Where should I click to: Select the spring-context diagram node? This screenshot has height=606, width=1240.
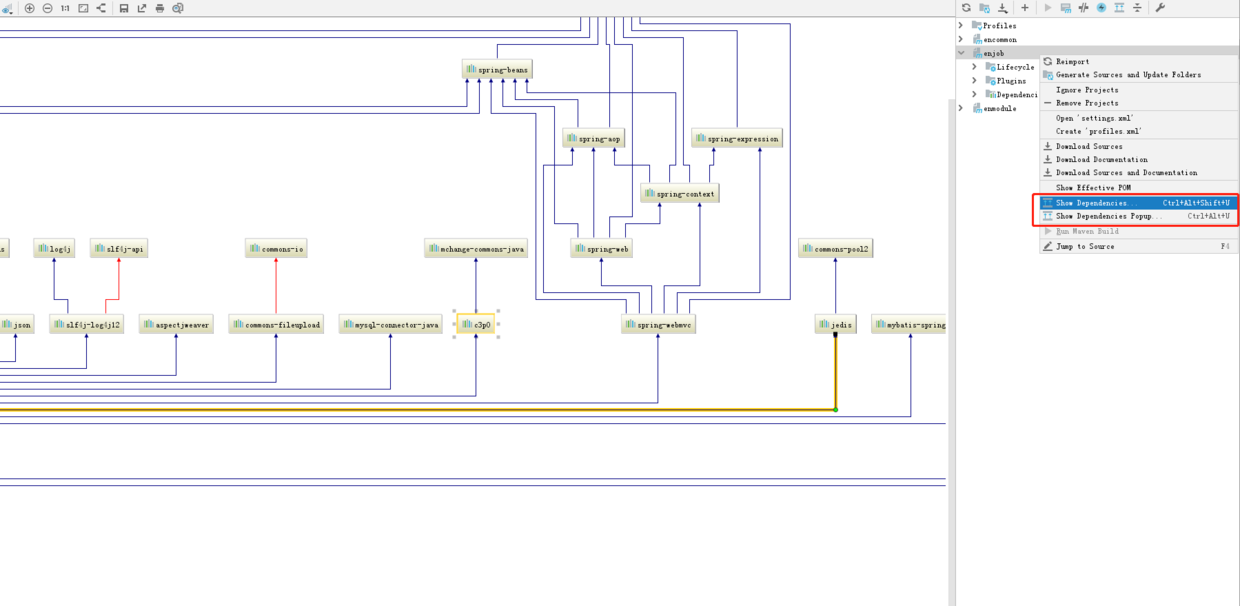tap(680, 193)
